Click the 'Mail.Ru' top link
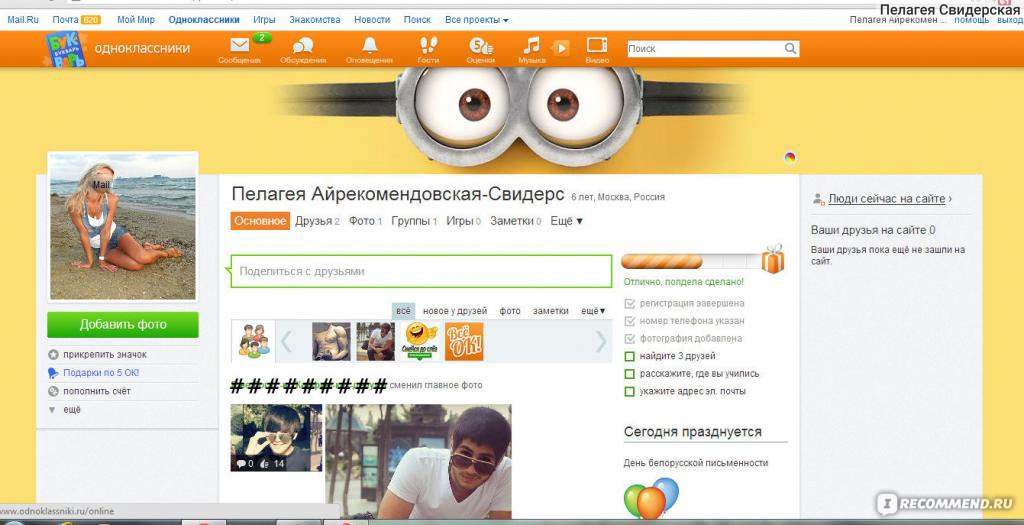 click(x=23, y=20)
